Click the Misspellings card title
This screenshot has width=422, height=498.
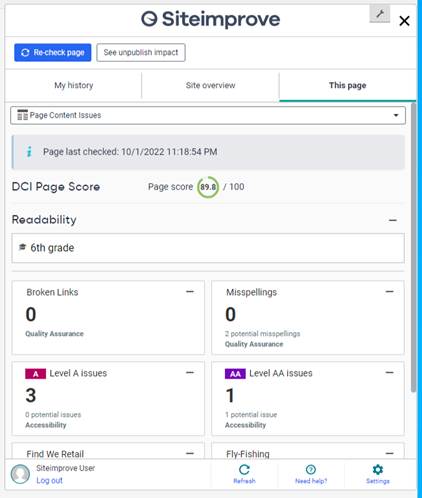[x=252, y=292]
